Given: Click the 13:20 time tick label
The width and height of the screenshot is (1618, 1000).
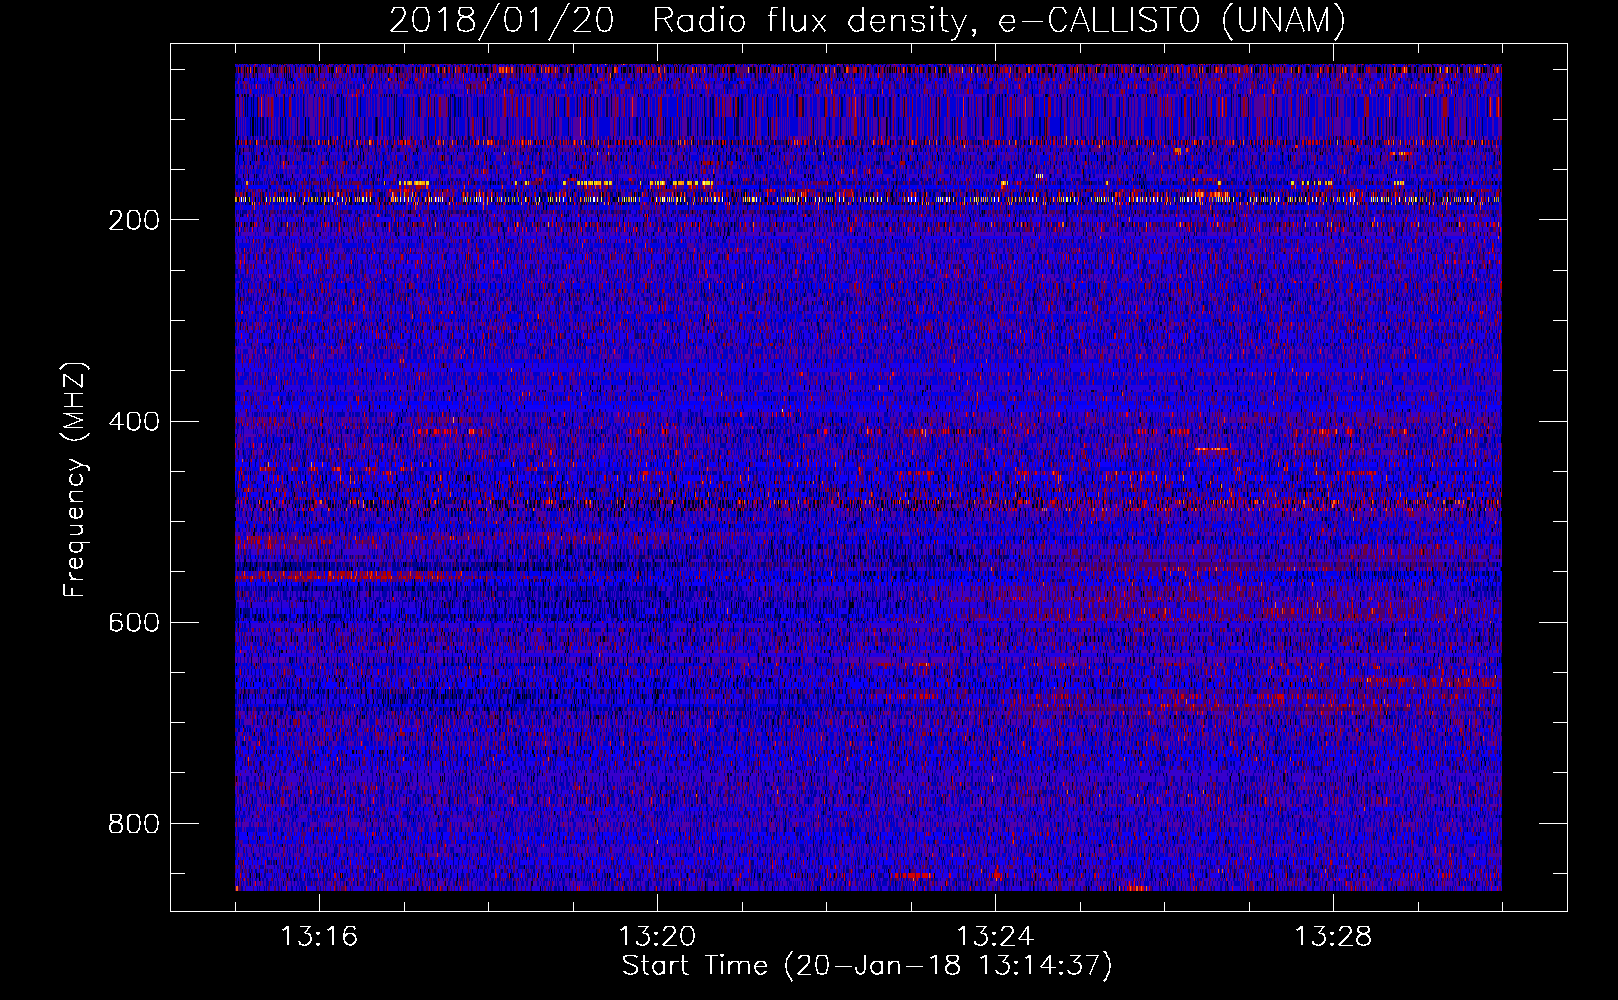Looking at the screenshot, I should (x=657, y=936).
